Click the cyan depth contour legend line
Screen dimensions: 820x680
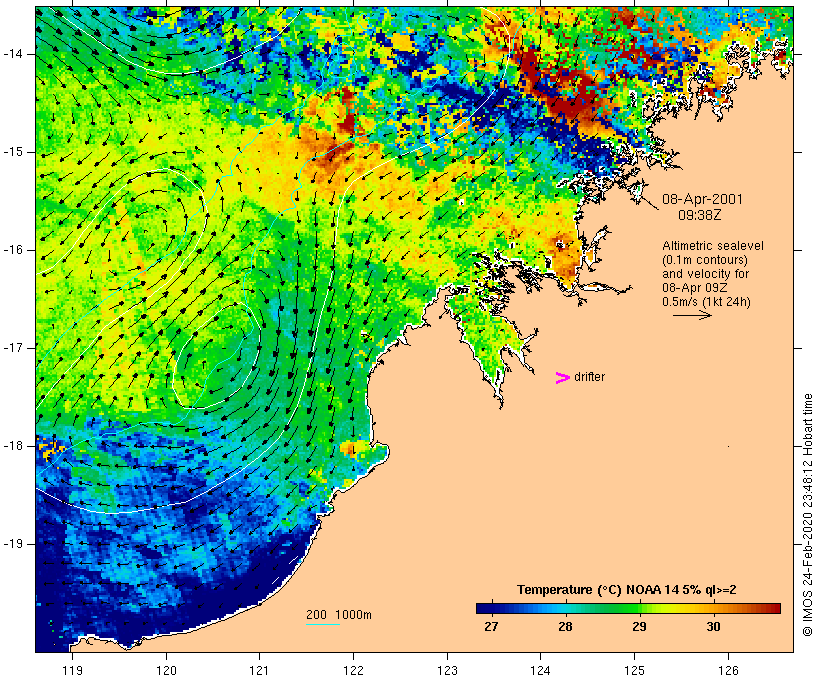click(x=323, y=624)
